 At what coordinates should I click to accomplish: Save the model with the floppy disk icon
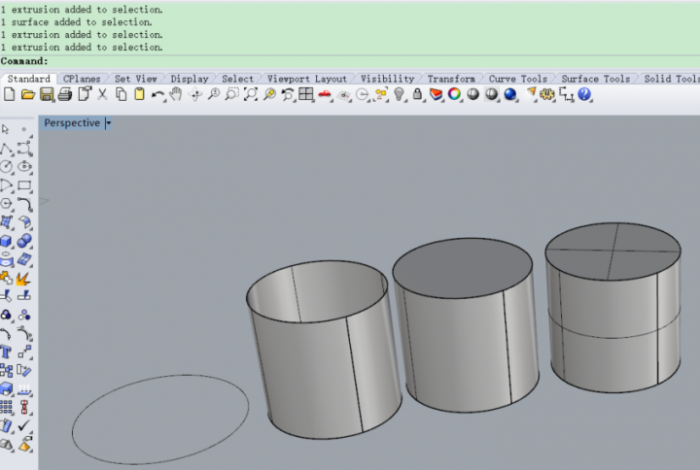[46, 94]
